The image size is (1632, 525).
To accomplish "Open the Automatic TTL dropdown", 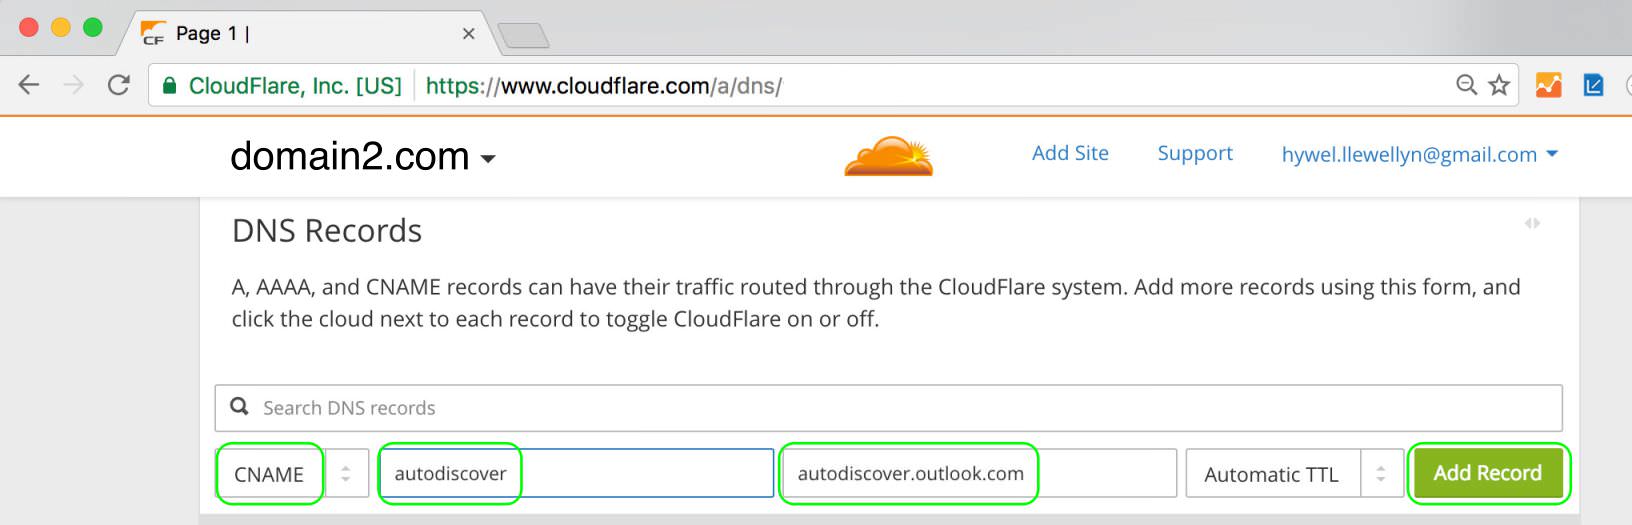I will pyautogui.click(x=1295, y=474).
